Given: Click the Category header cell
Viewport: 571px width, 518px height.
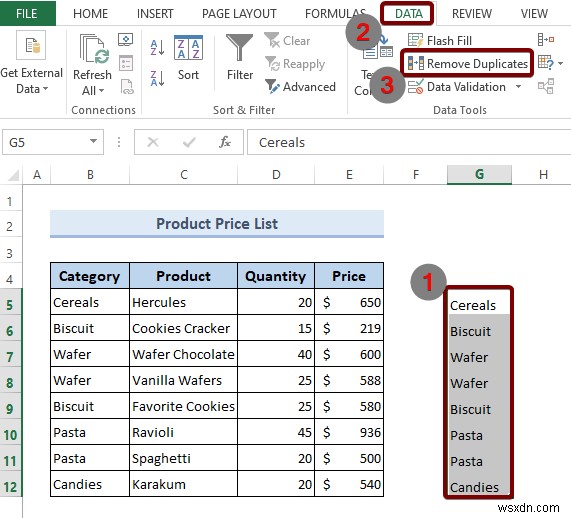Looking at the screenshot, I should tap(90, 276).
